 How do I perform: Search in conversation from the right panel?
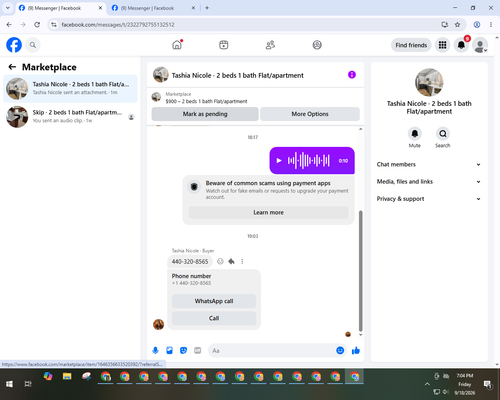click(x=443, y=134)
